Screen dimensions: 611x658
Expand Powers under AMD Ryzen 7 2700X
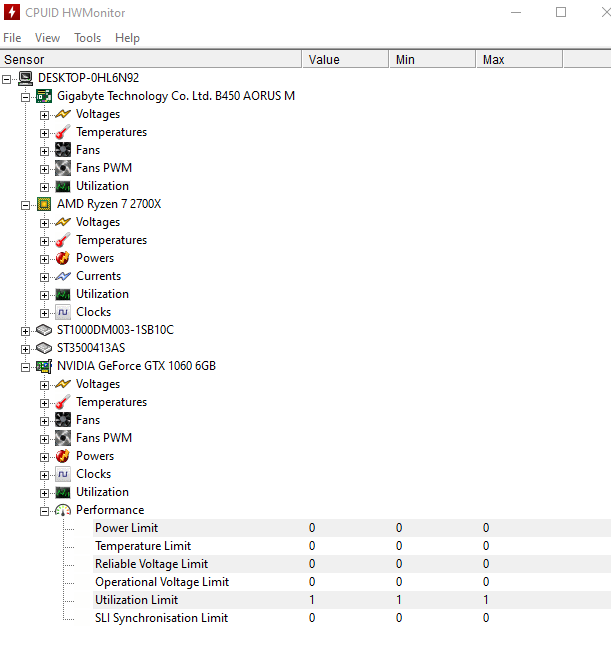click(44, 259)
